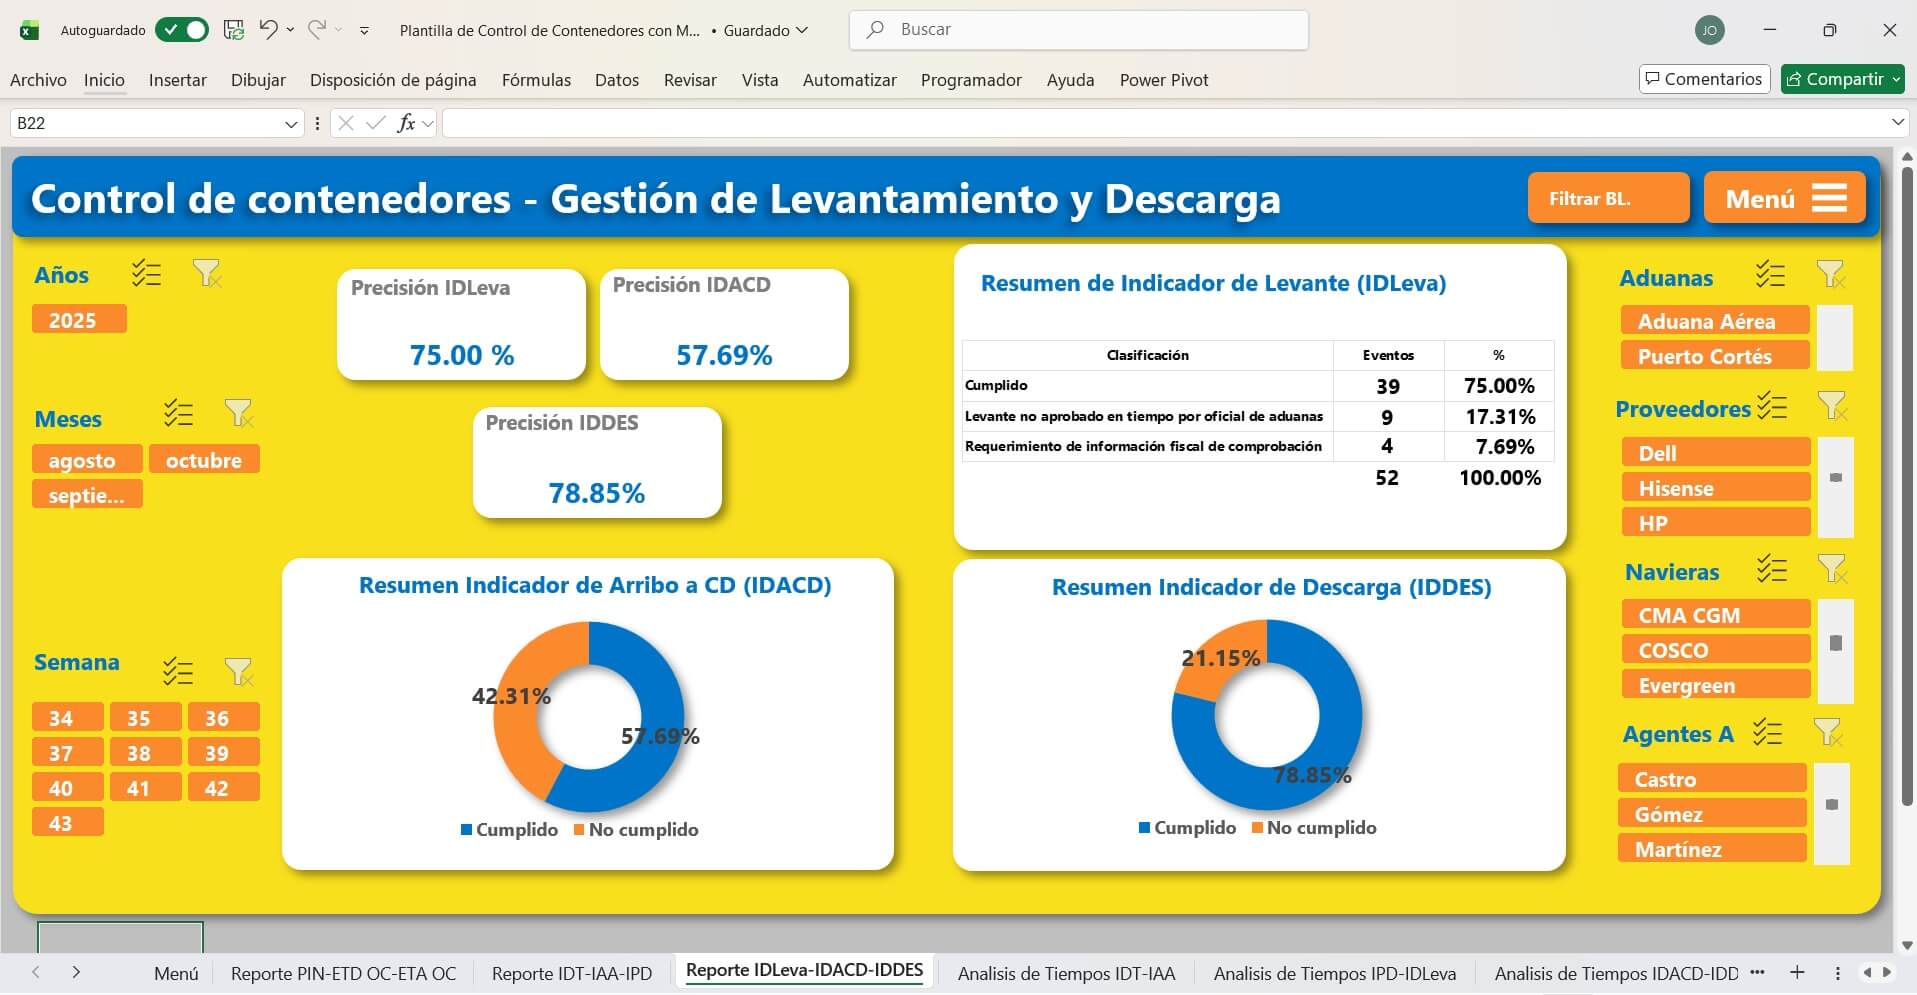Expand the undo history dropdown
The height and width of the screenshot is (995, 1917).
coord(290,30)
